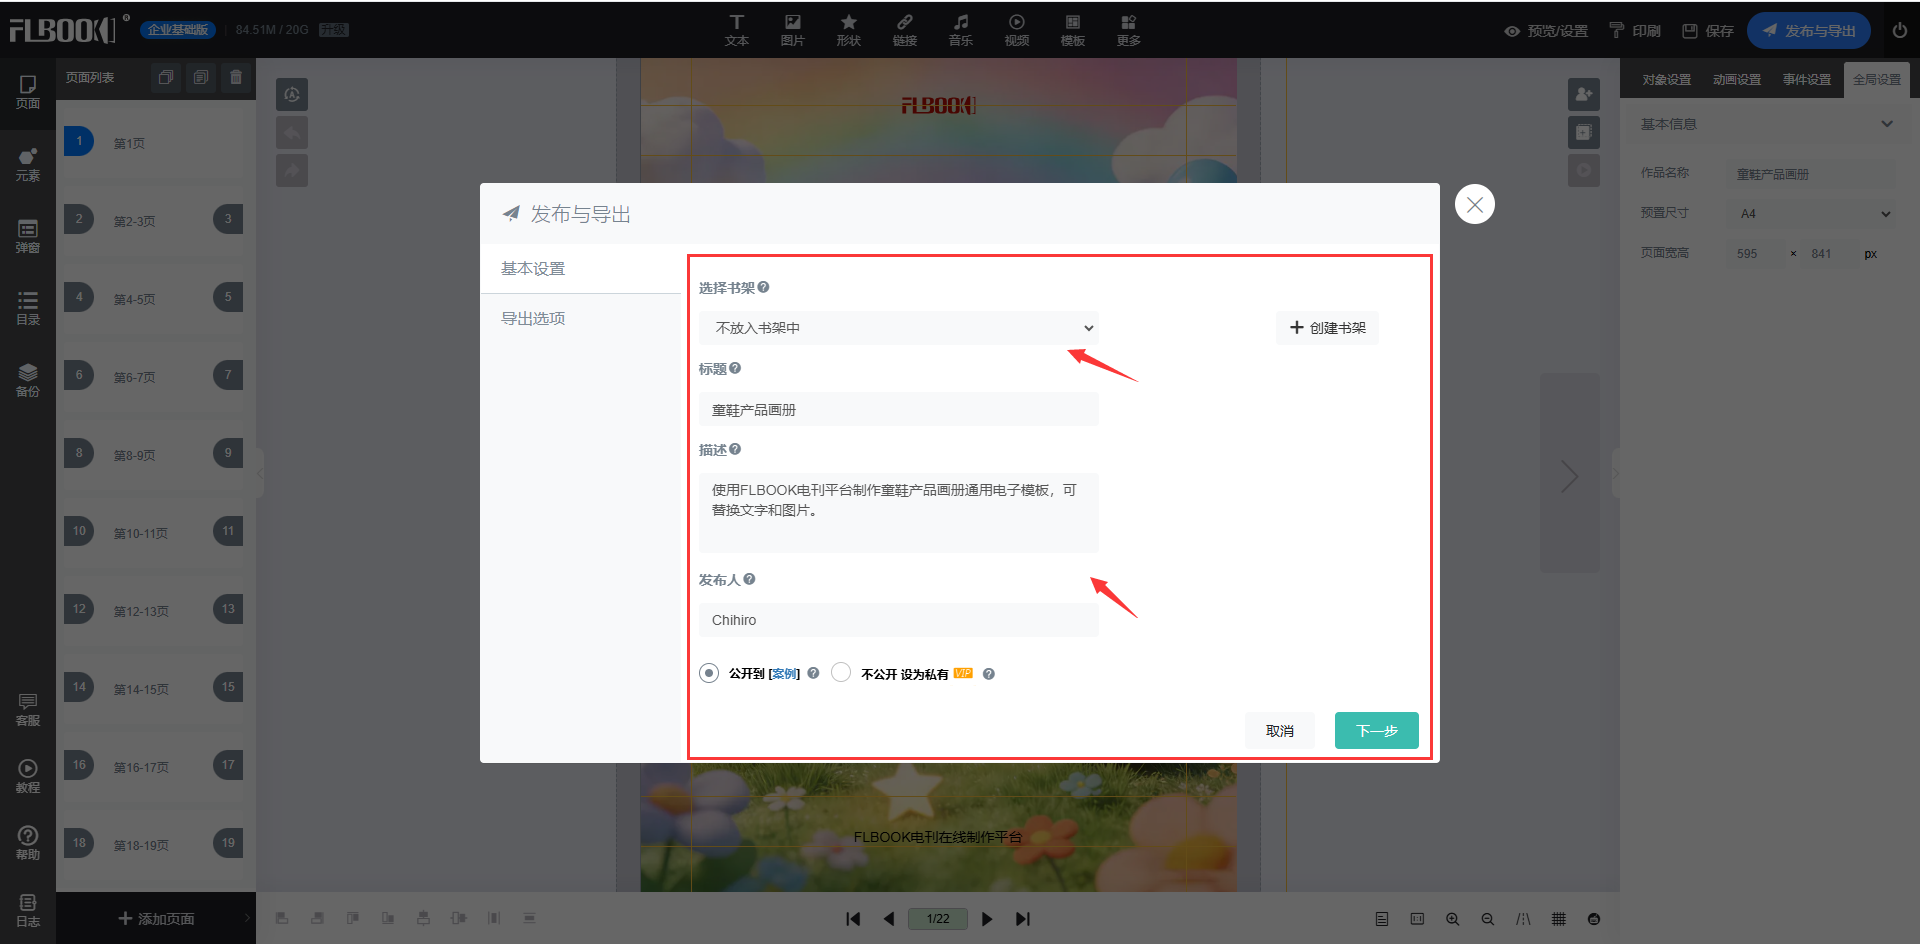Viewport: 1920px width, 944px height.
Task: Click the publisher name input field
Action: click(898, 620)
